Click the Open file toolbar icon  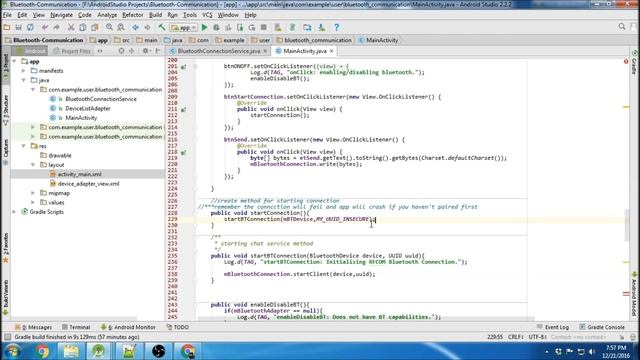click(7, 27)
